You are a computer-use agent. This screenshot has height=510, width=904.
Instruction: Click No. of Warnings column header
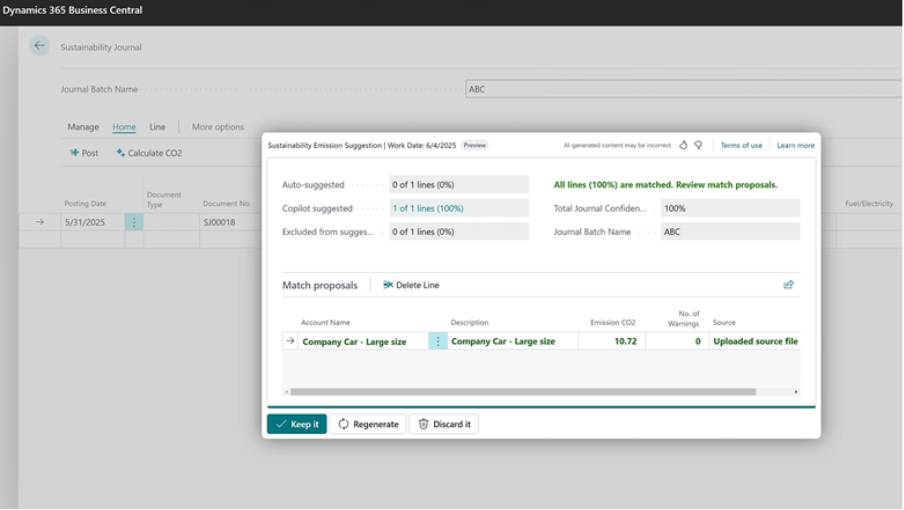(684, 318)
